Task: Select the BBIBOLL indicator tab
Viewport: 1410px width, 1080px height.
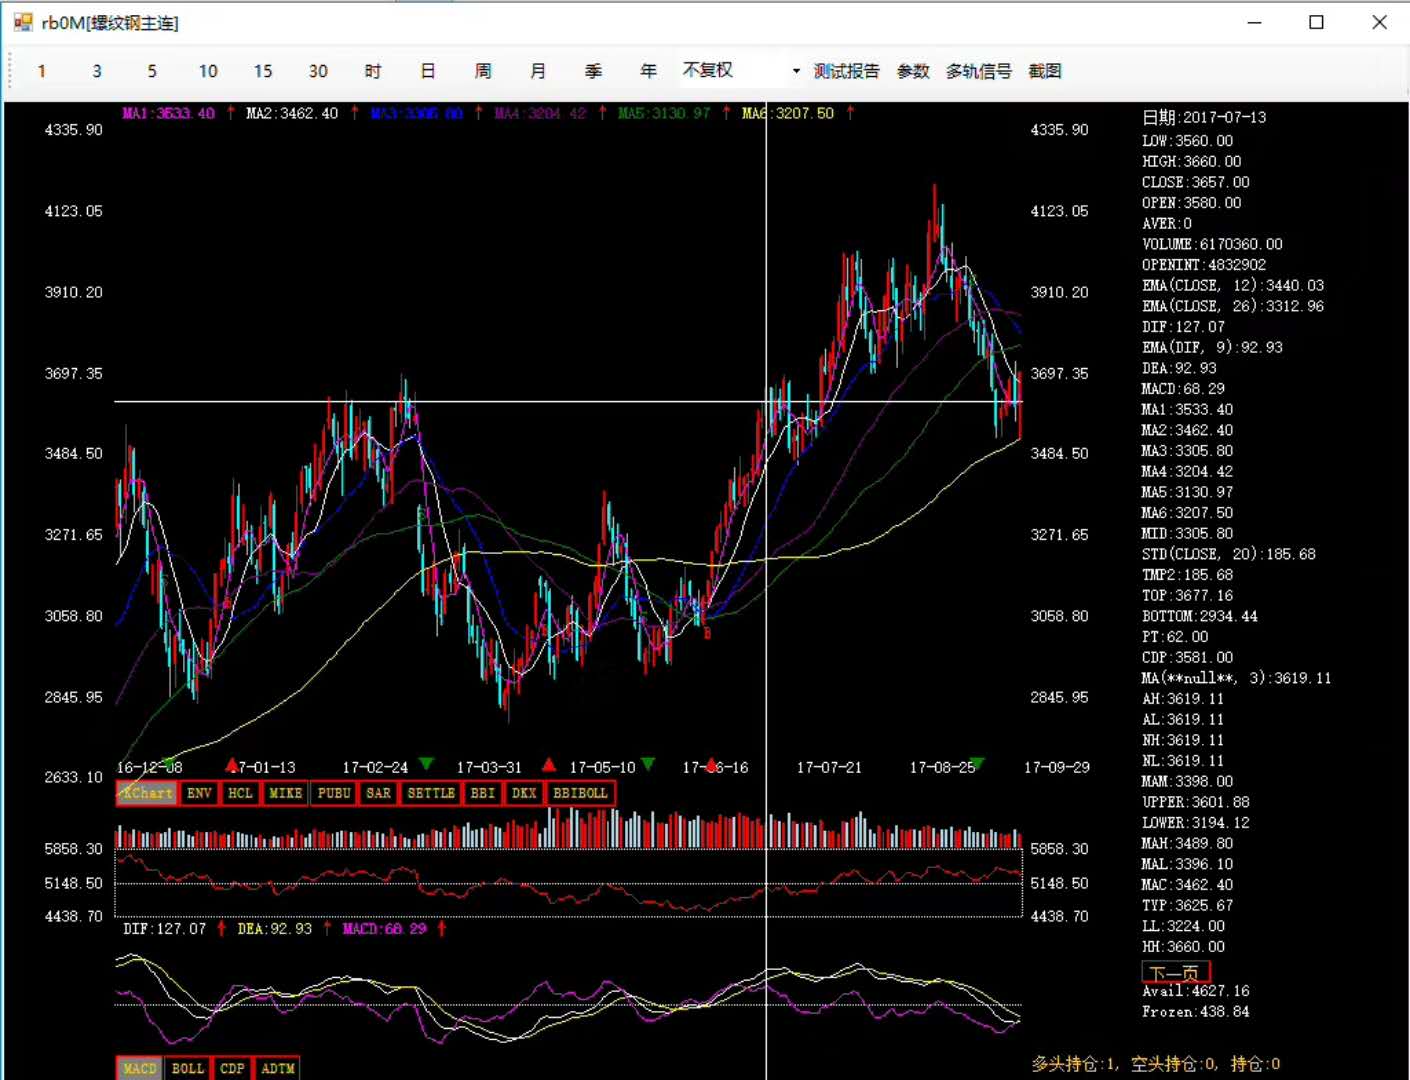Action: coord(580,793)
